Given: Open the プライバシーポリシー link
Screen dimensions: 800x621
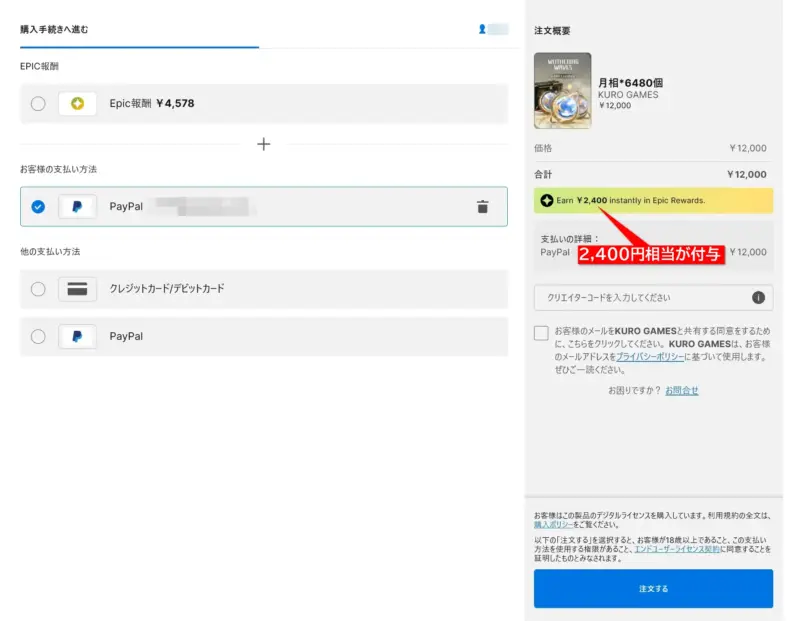Looking at the screenshot, I should pyautogui.click(x=650, y=357).
